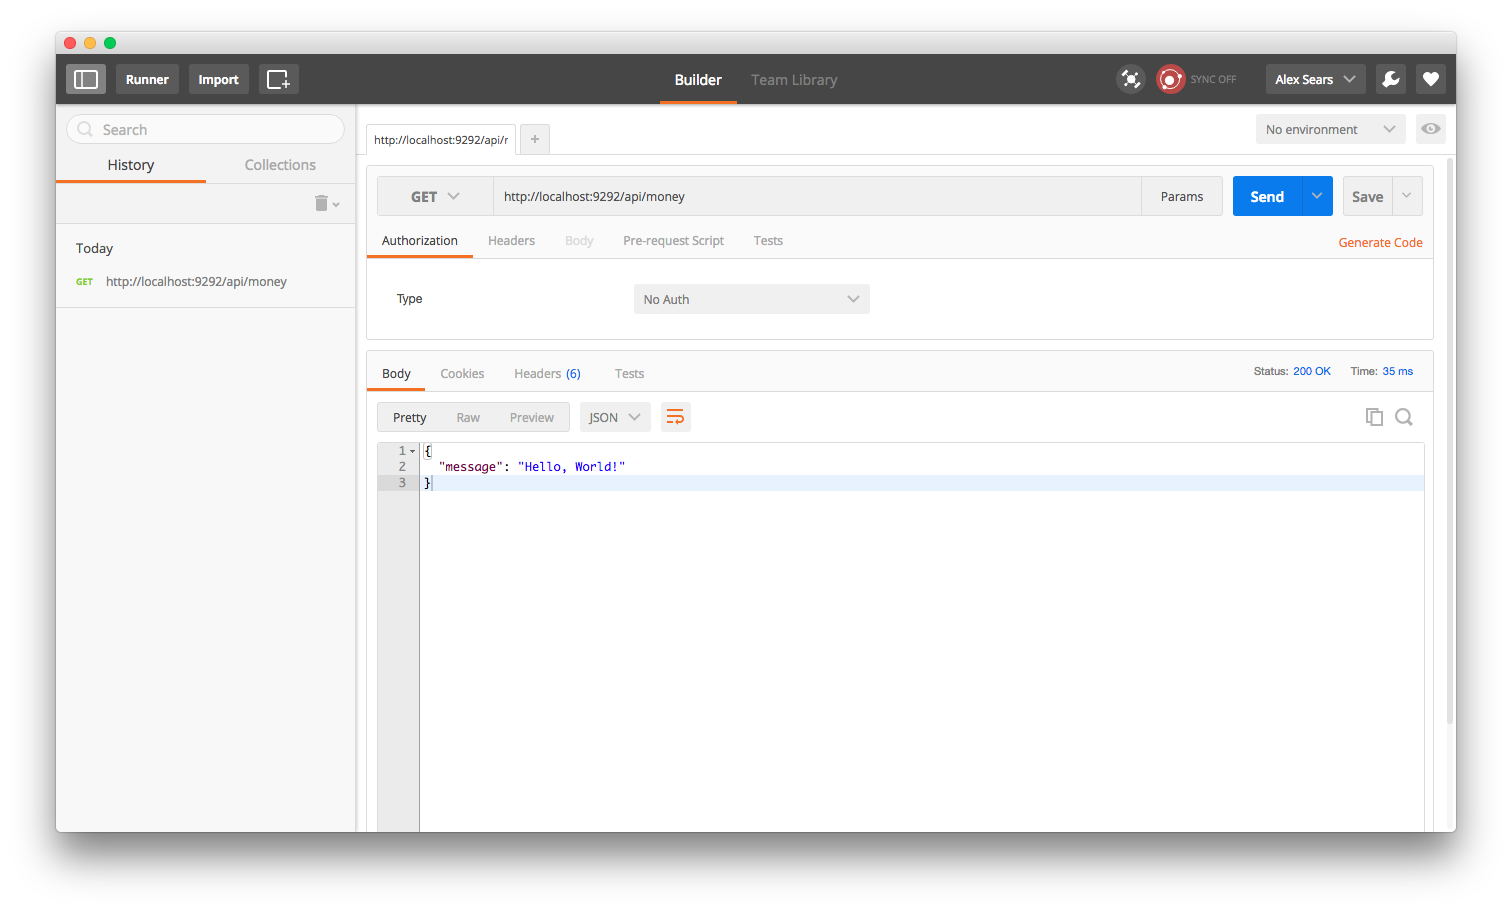Select the open localhost request tab
1512x912 pixels.
[441, 140]
